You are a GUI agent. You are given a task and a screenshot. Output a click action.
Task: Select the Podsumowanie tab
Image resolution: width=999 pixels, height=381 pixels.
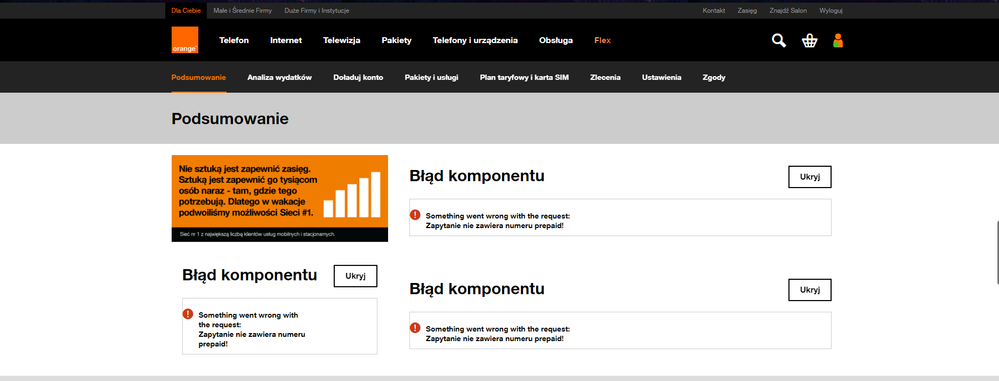(199, 77)
